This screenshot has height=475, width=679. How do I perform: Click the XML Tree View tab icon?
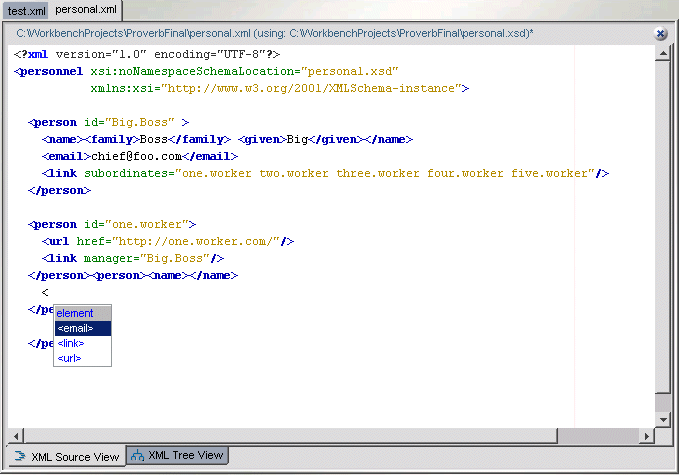(x=137, y=456)
